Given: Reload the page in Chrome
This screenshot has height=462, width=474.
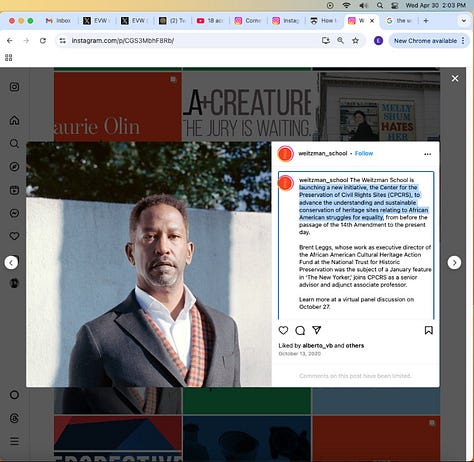Looking at the screenshot, I should pyautogui.click(x=43, y=41).
